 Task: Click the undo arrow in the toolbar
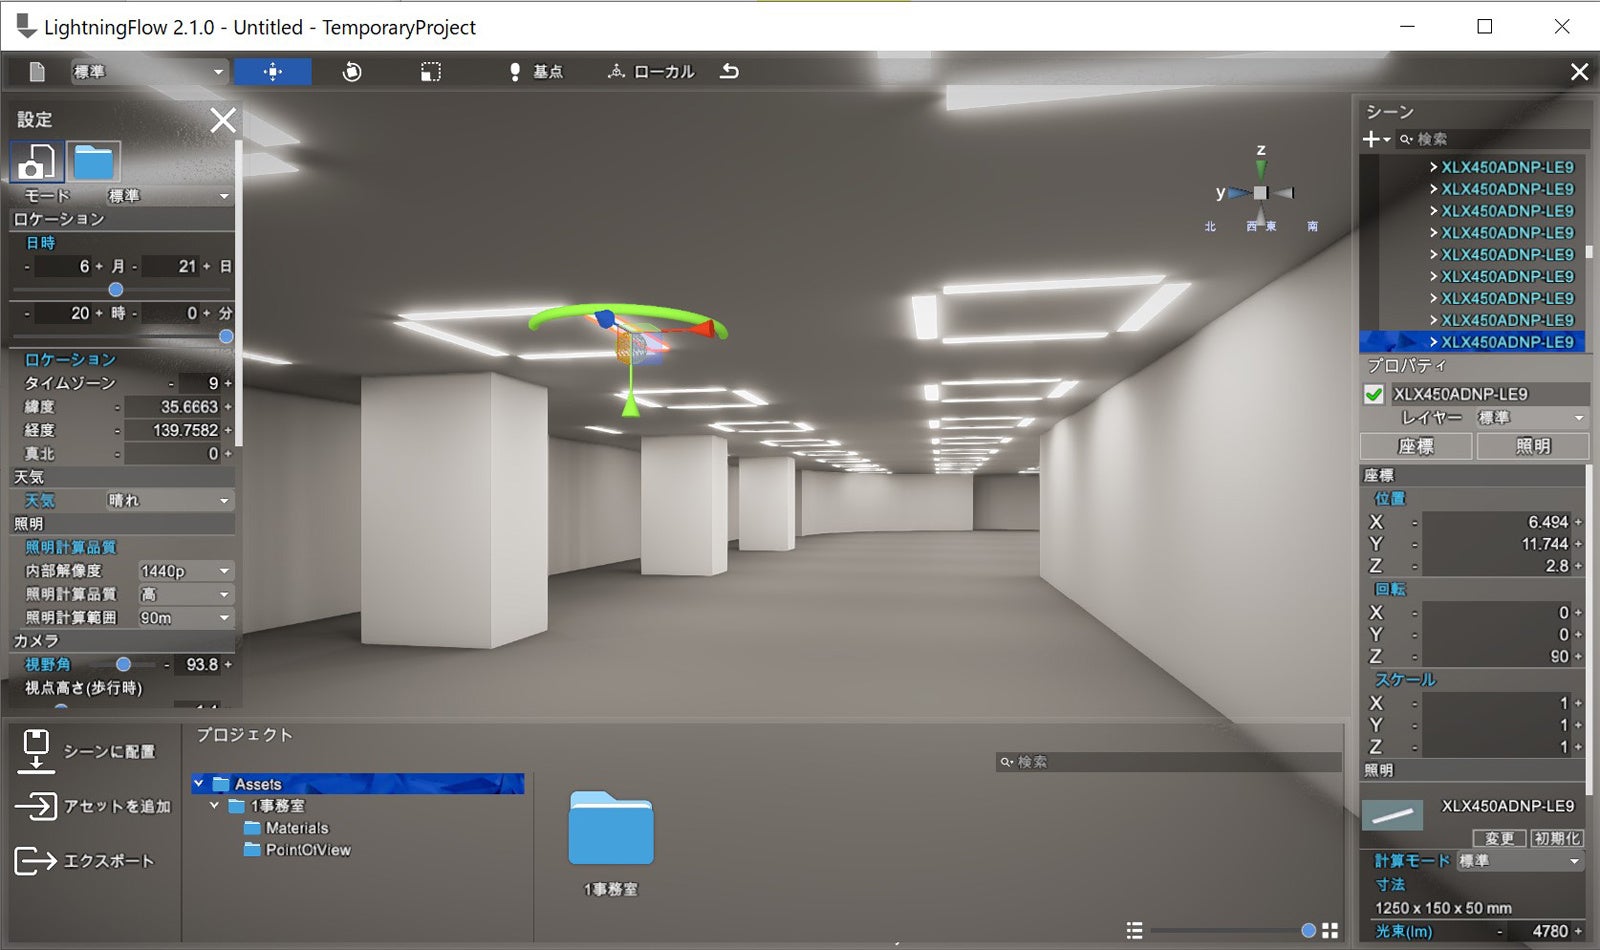coord(730,71)
